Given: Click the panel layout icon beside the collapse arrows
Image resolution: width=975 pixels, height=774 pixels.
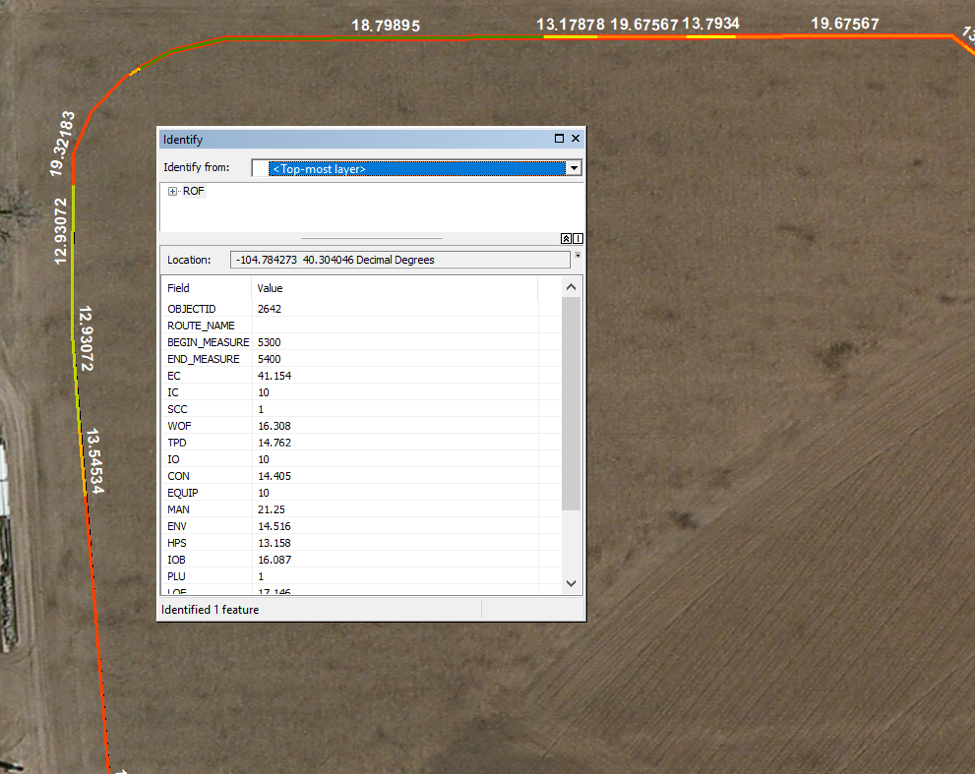Looking at the screenshot, I should click(578, 239).
